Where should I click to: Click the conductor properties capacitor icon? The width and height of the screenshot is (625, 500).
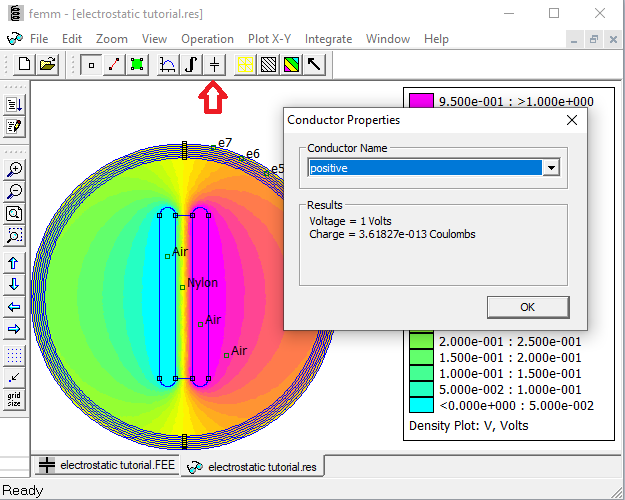(x=214, y=64)
